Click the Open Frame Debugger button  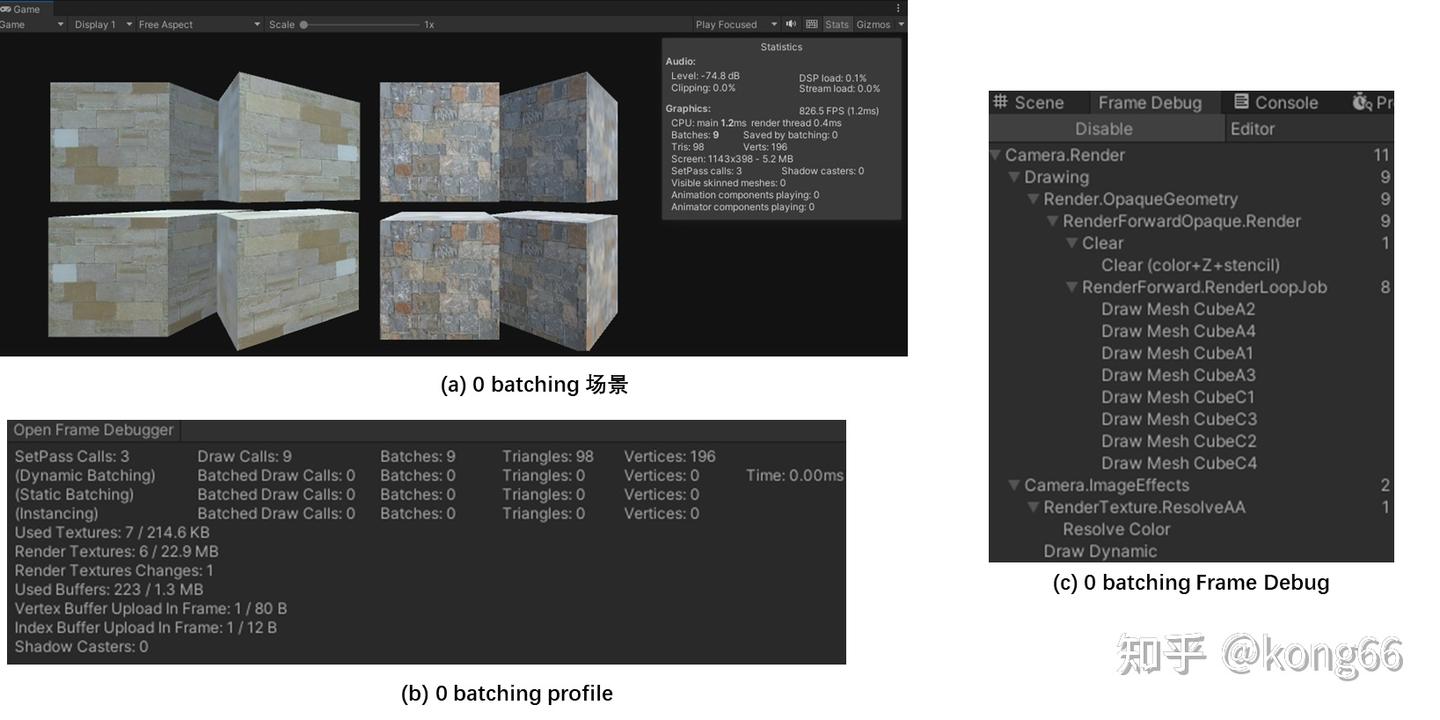[x=93, y=429]
